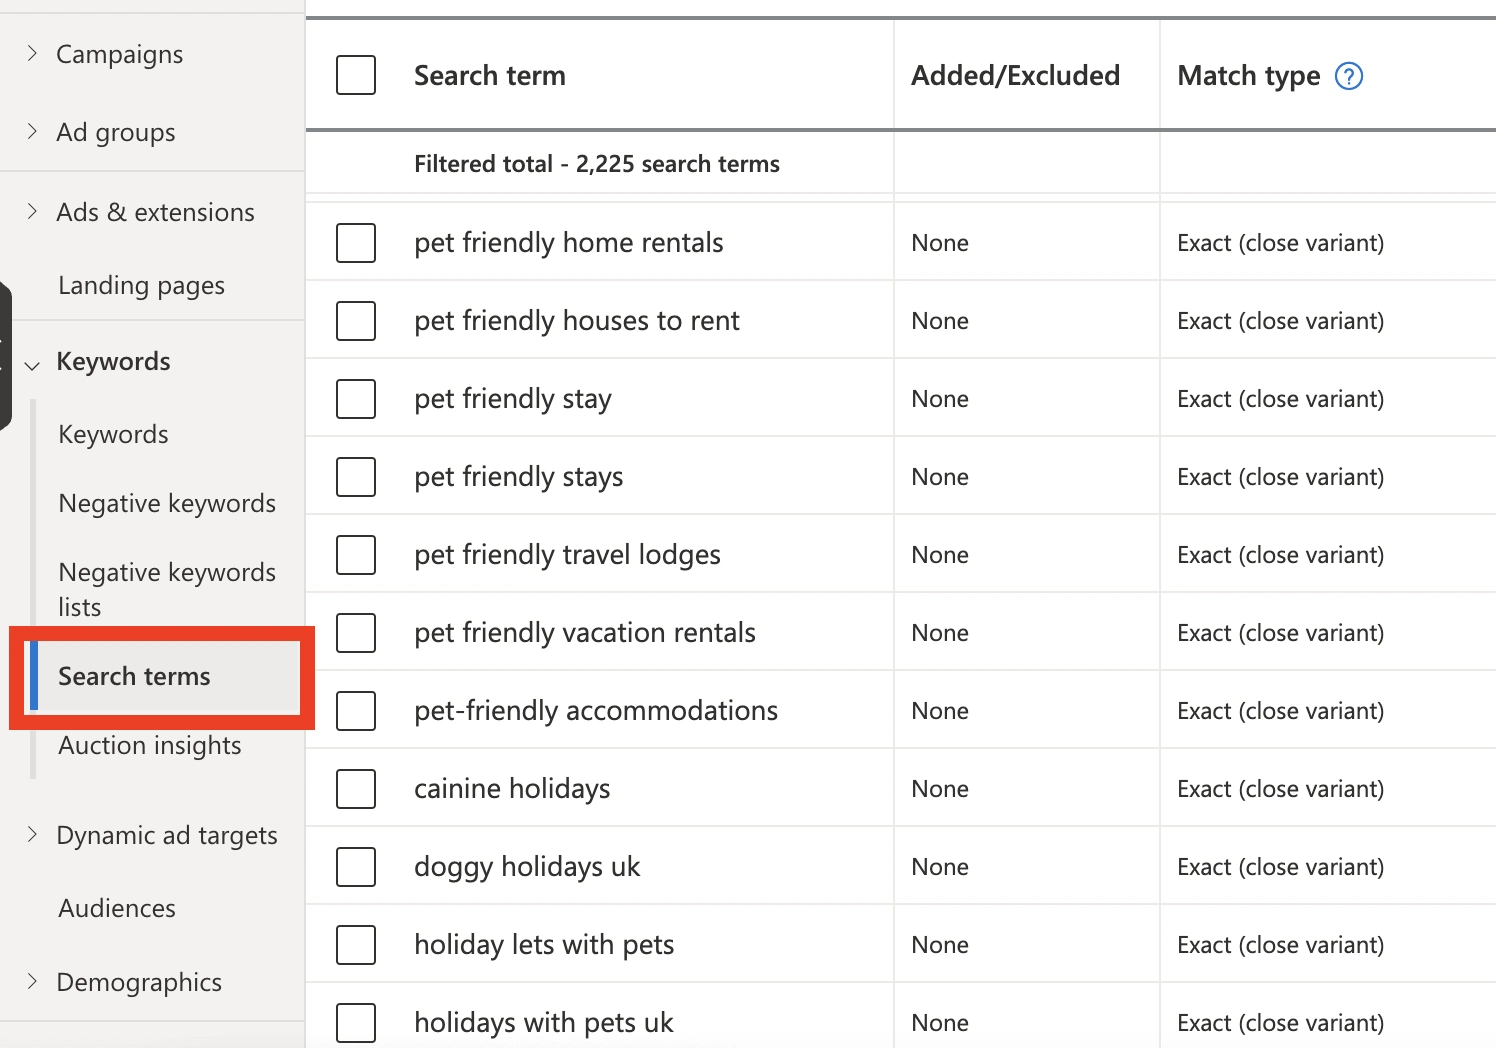Open Auction insights in sidebar

point(150,746)
